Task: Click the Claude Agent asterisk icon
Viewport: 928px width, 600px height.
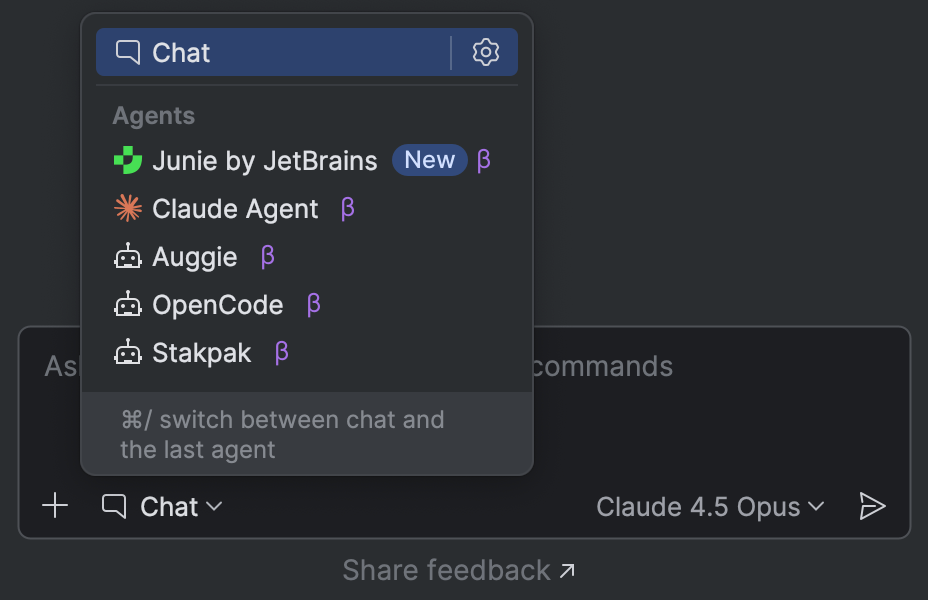Action: click(128, 208)
